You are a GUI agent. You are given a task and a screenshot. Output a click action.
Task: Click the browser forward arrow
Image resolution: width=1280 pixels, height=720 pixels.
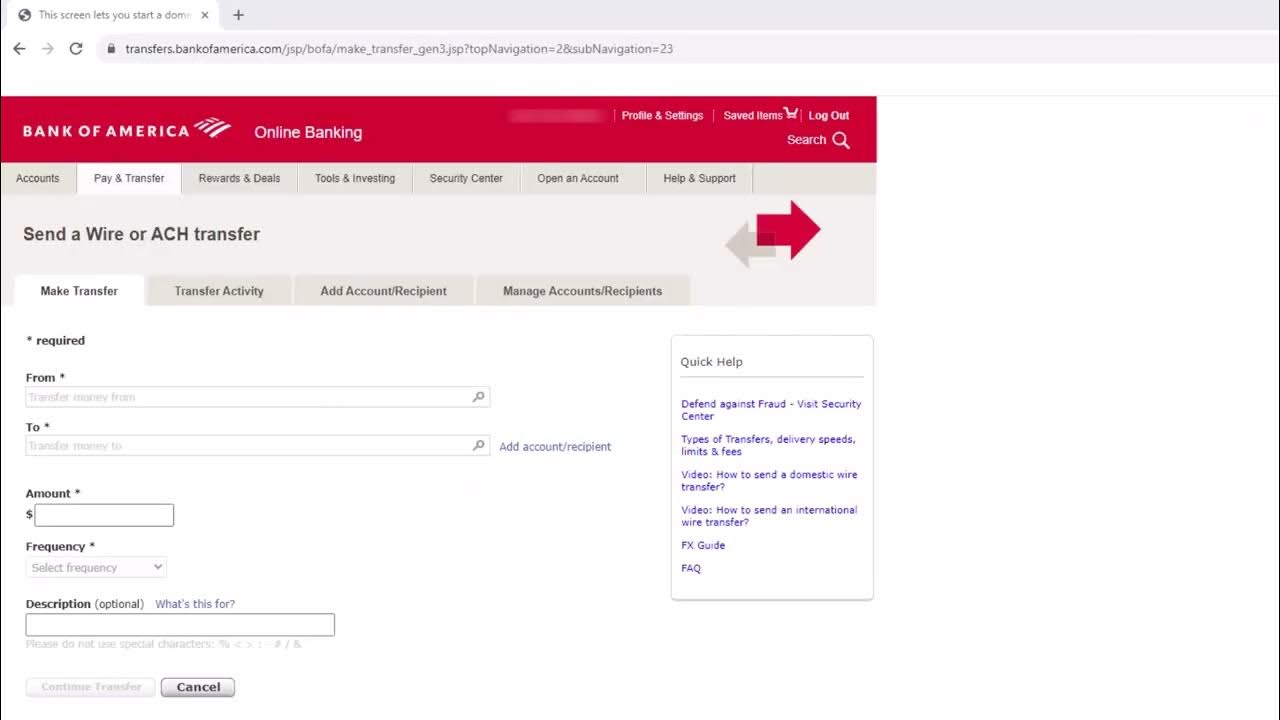click(x=47, y=48)
